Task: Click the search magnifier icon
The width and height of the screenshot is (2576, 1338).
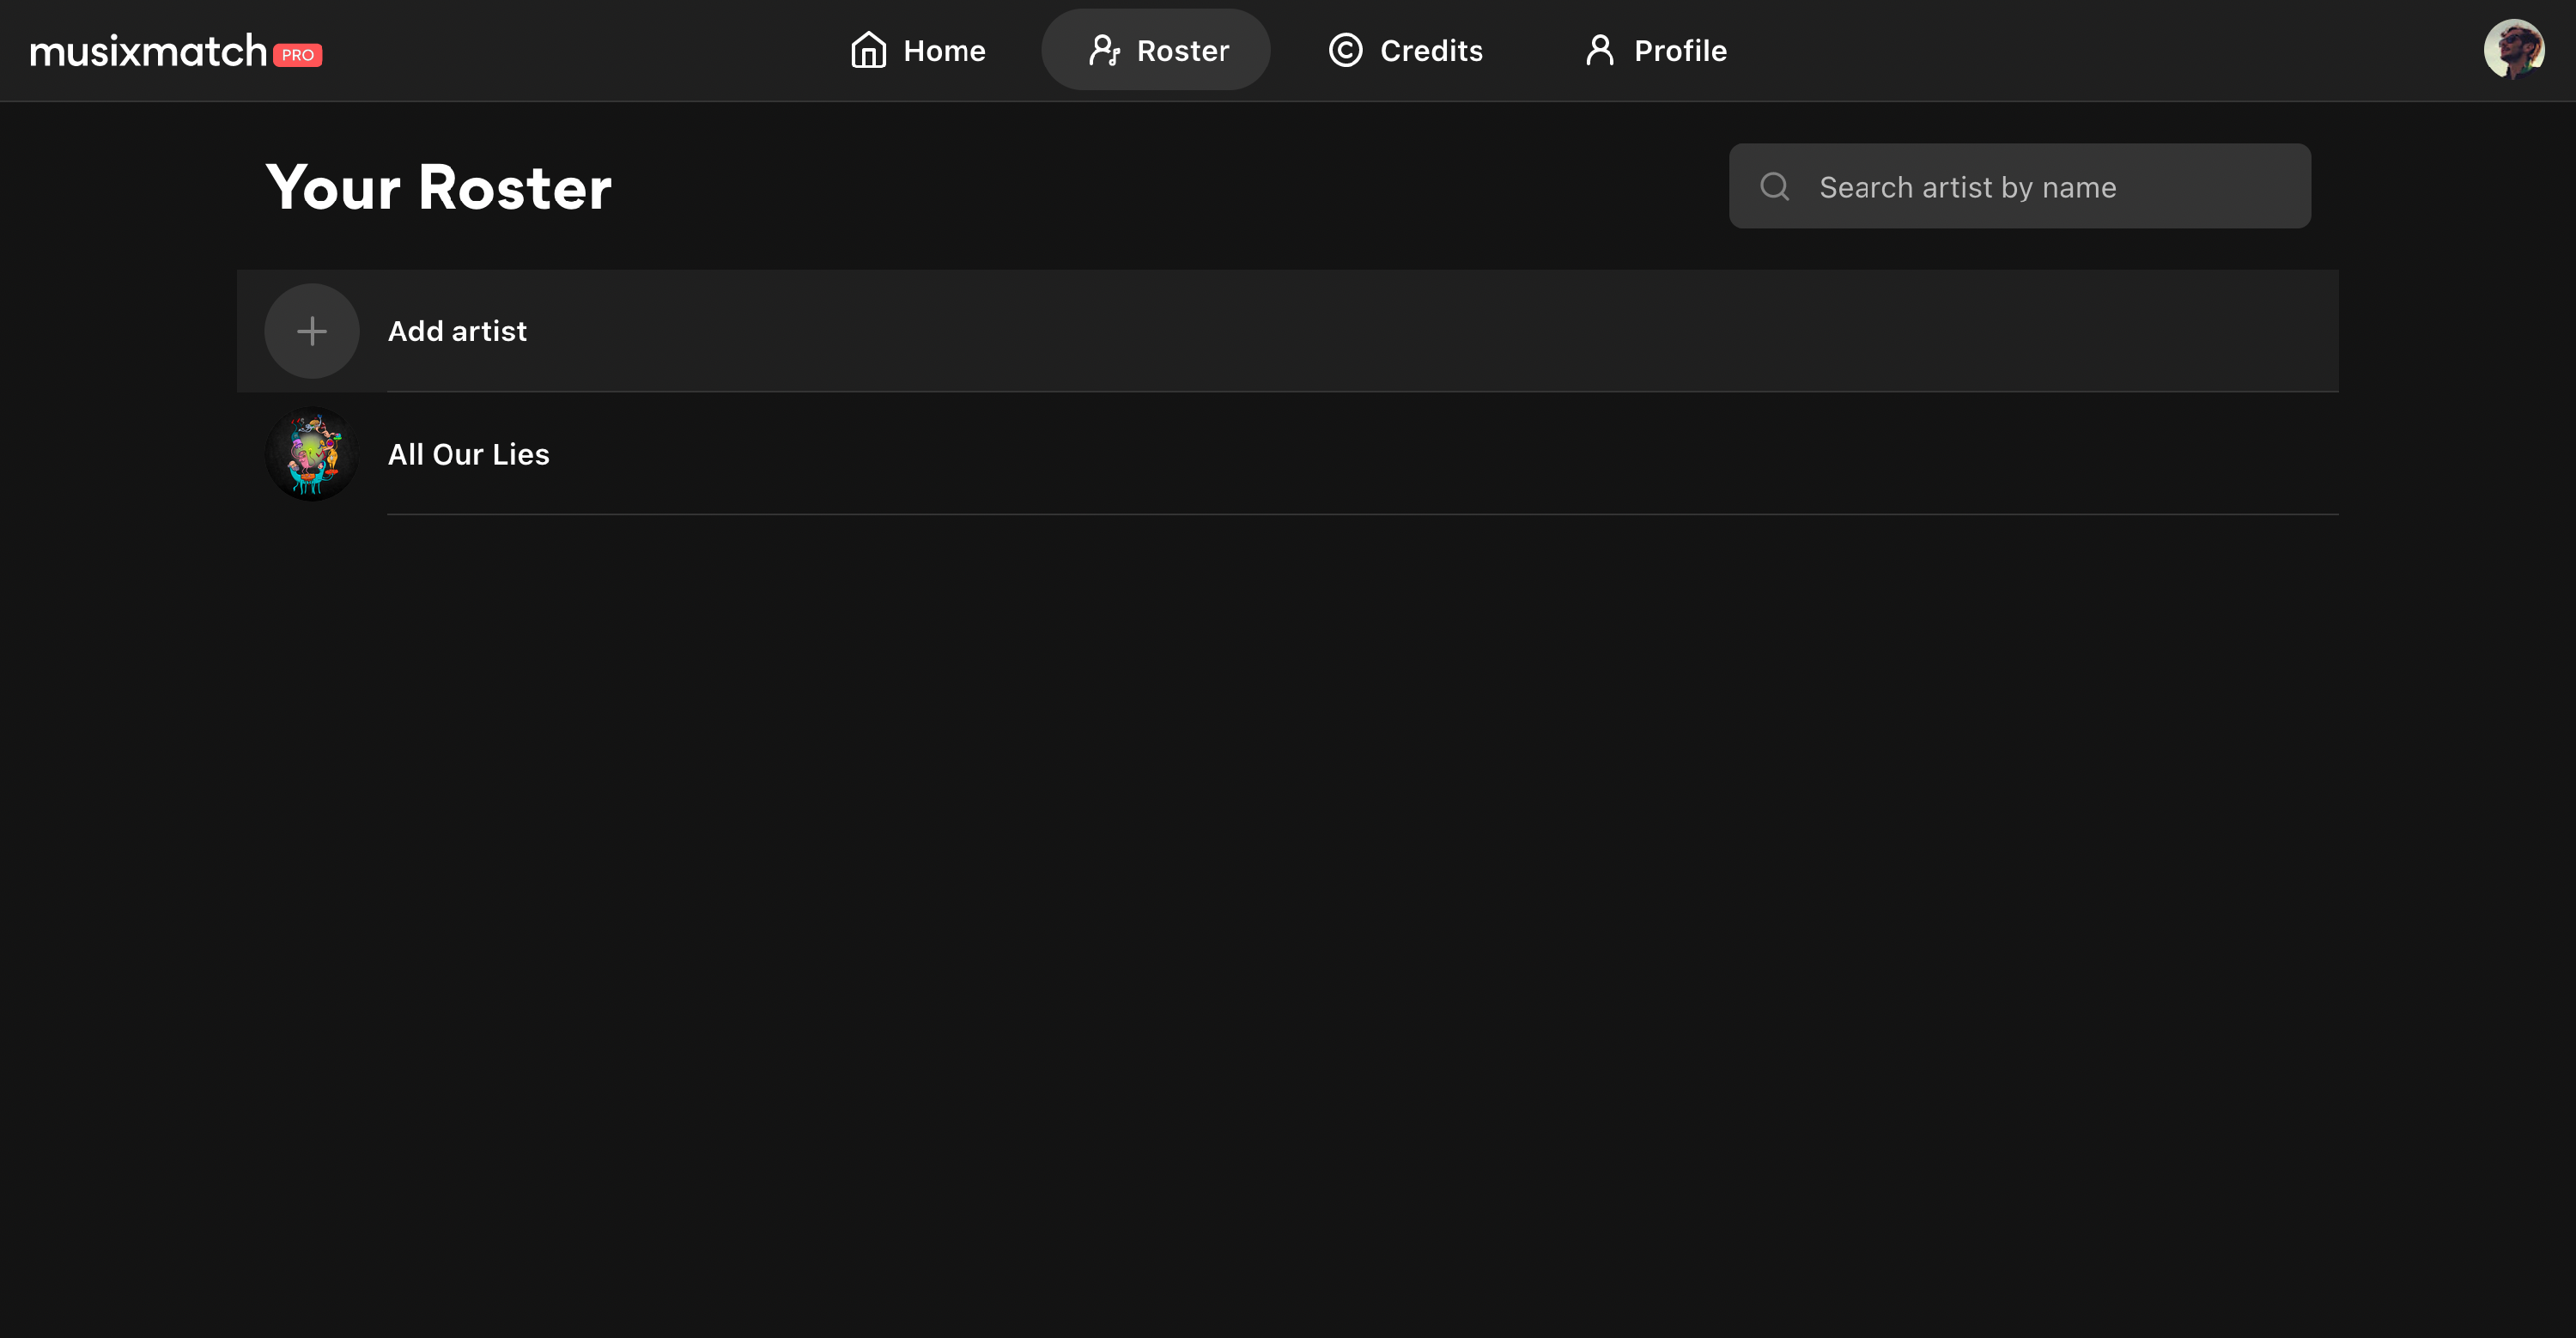Action: 1775,187
